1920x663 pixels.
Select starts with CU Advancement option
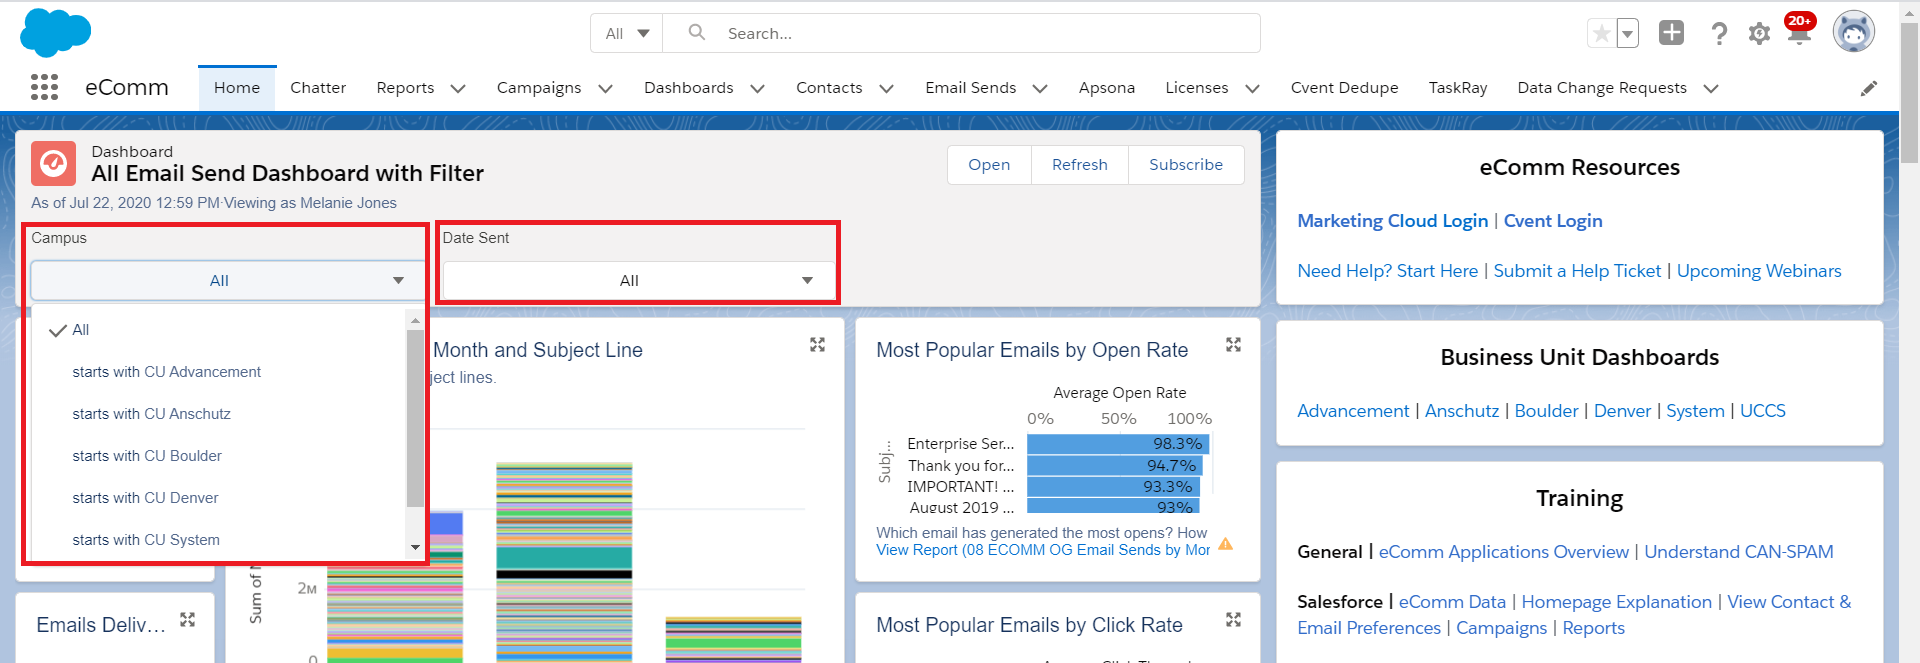(218, 372)
